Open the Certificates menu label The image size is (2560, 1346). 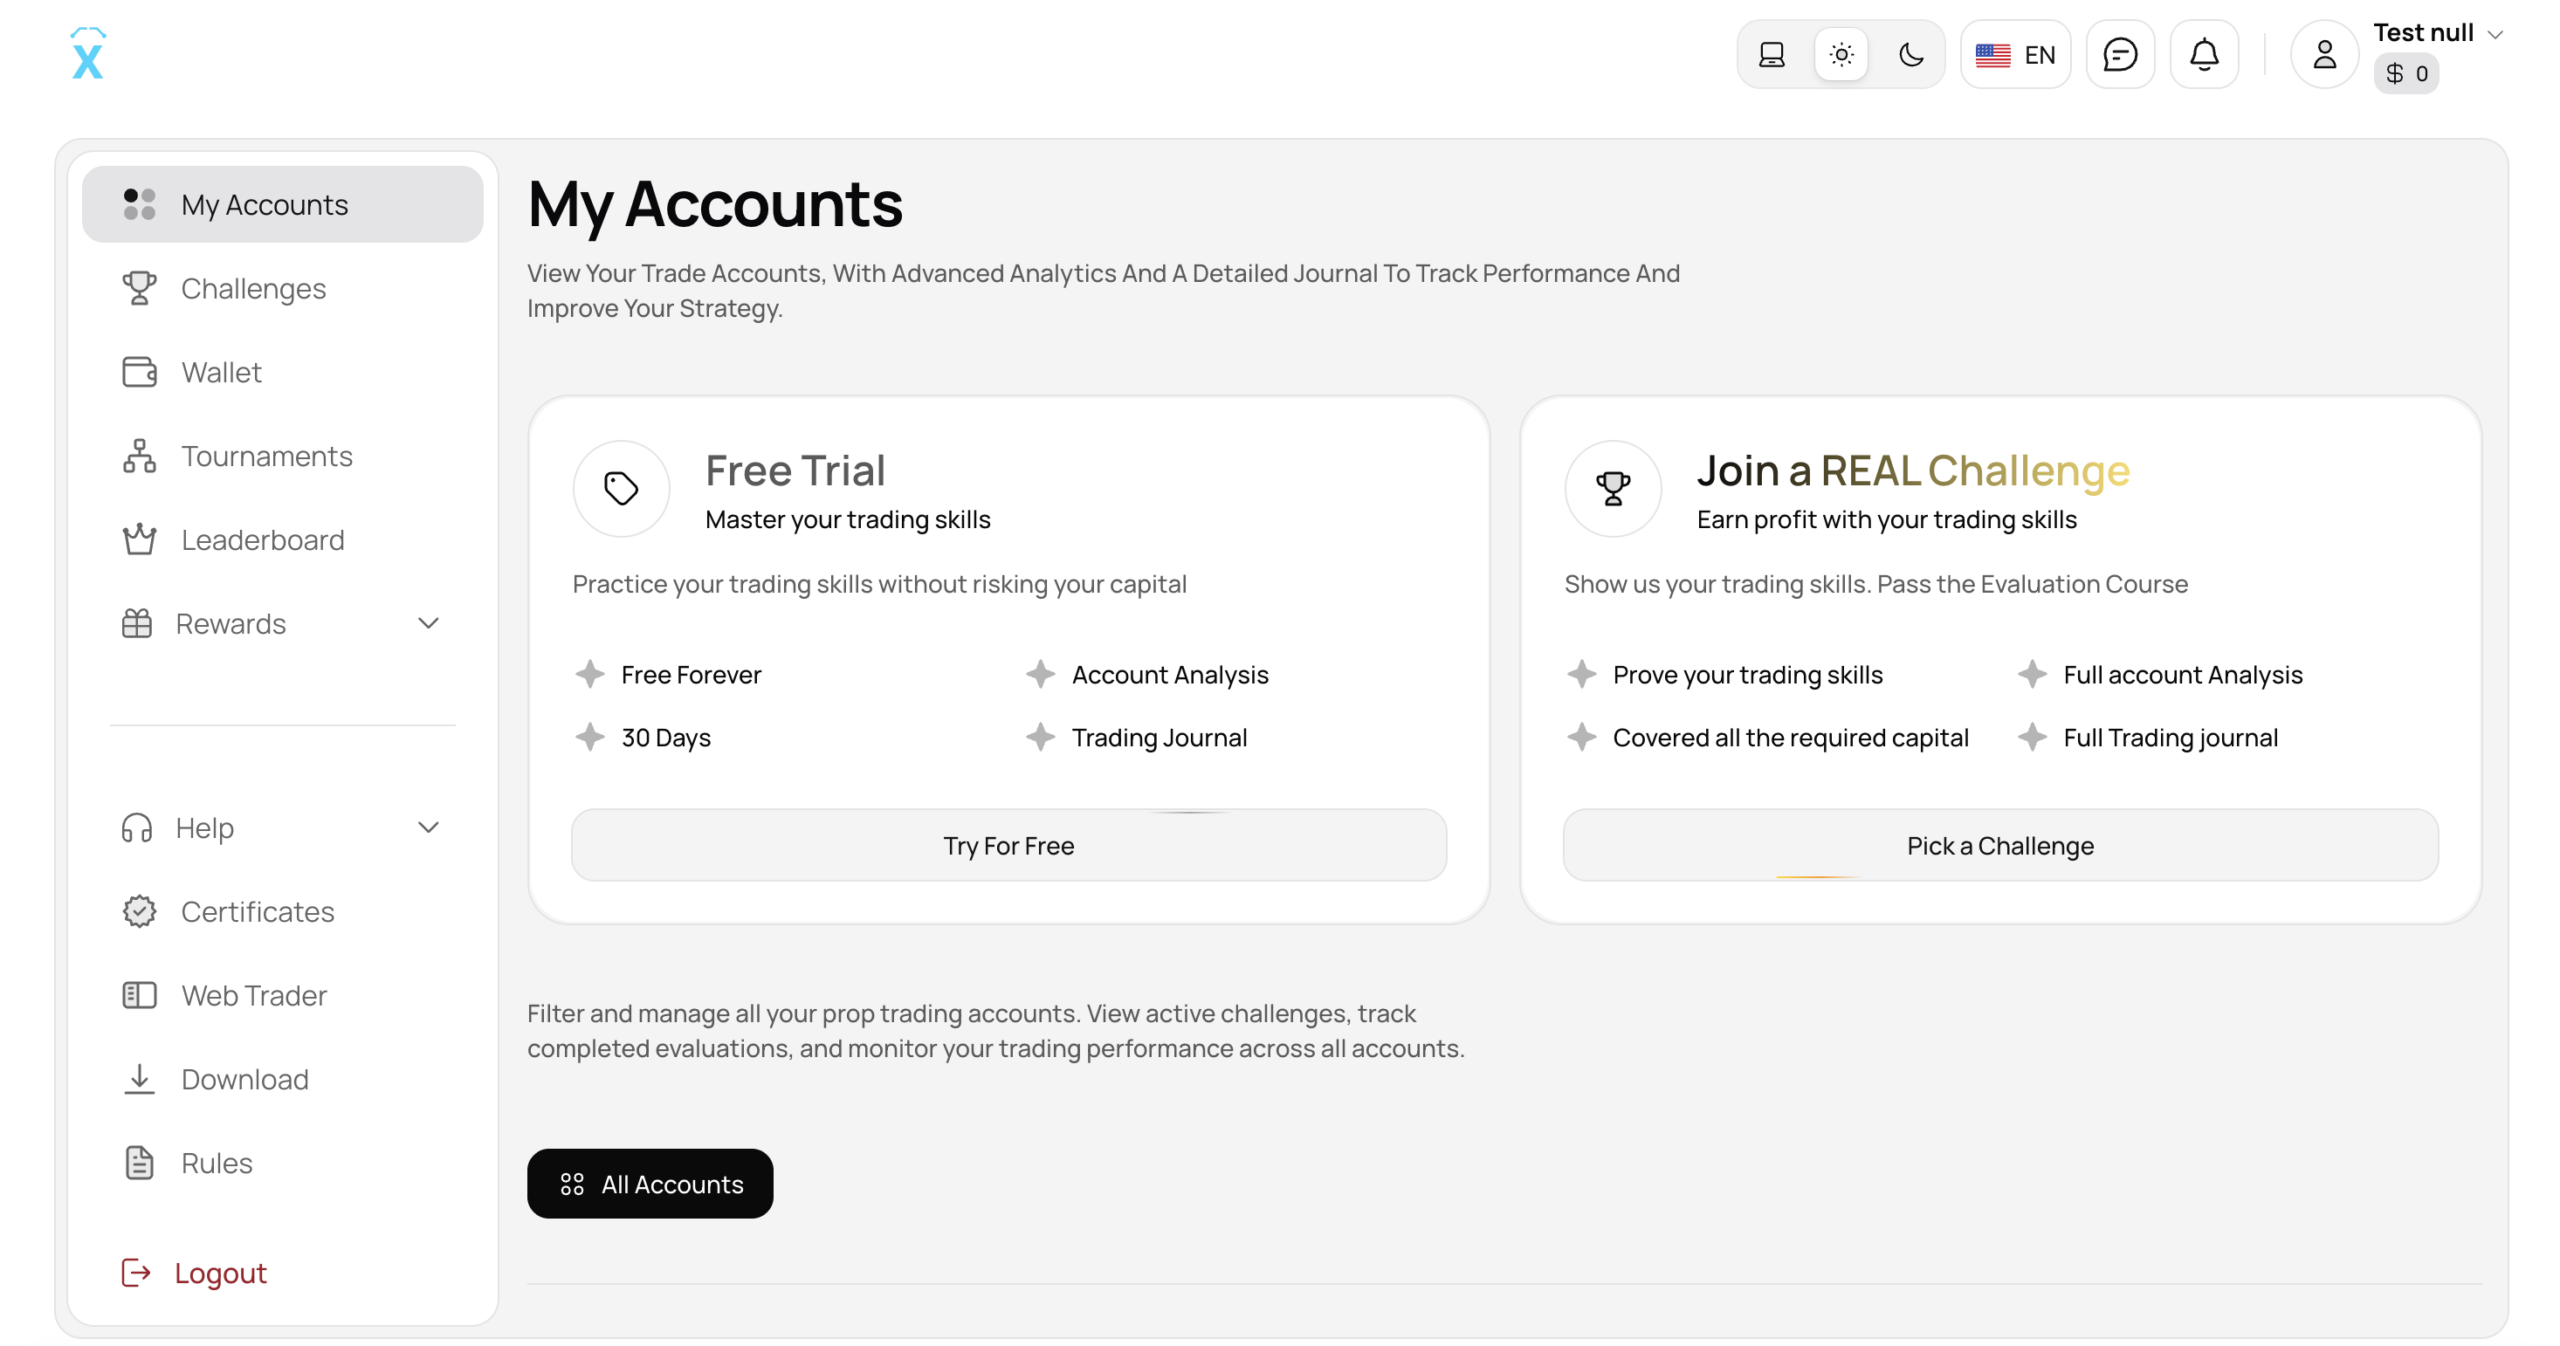pyautogui.click(x=258, y=912)
